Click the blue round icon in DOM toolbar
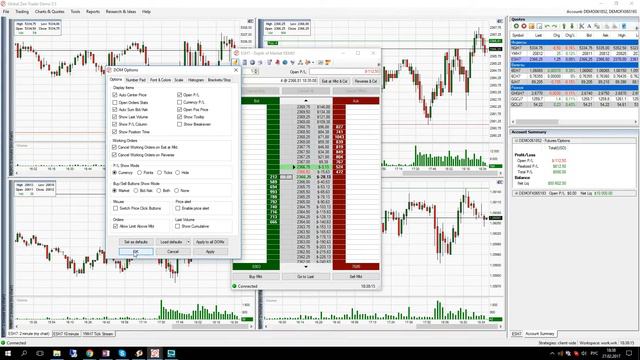 (285, 62)
